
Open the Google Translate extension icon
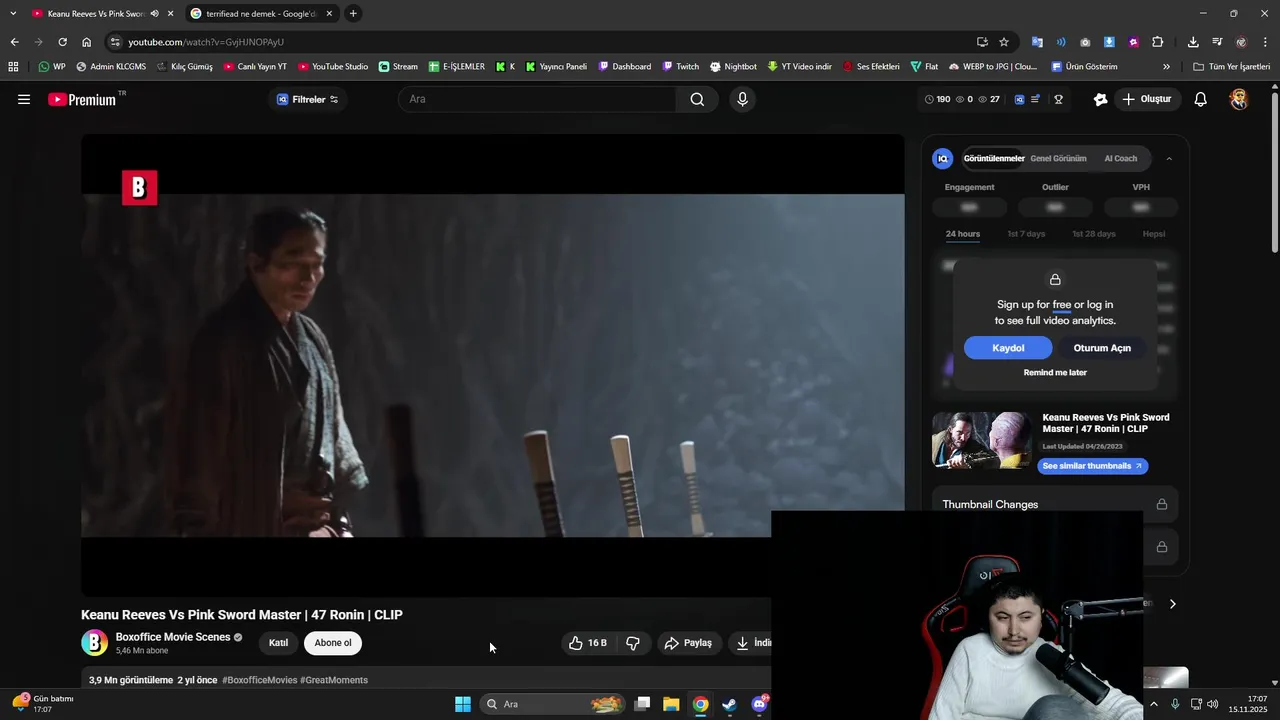1037,42
